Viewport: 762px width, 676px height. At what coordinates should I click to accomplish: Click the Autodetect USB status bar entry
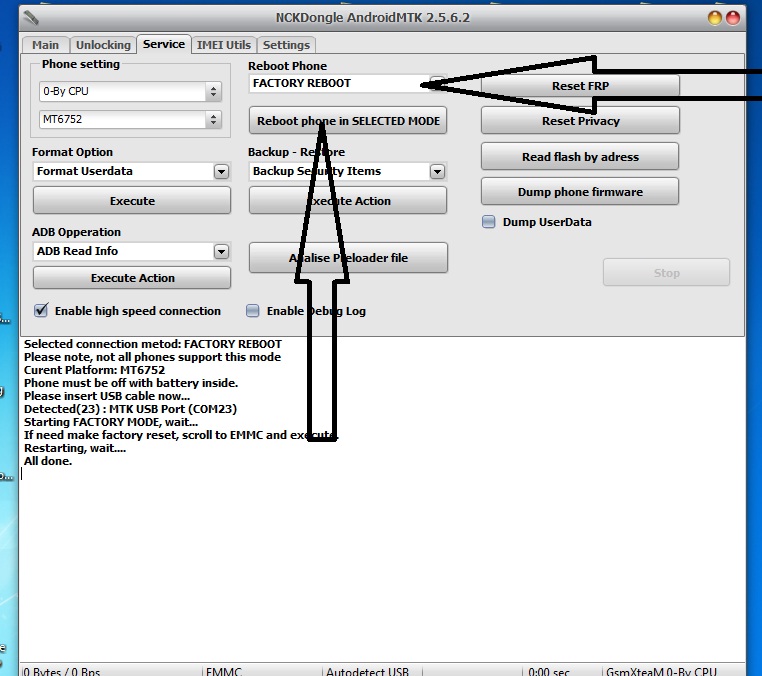coord(367,672)
